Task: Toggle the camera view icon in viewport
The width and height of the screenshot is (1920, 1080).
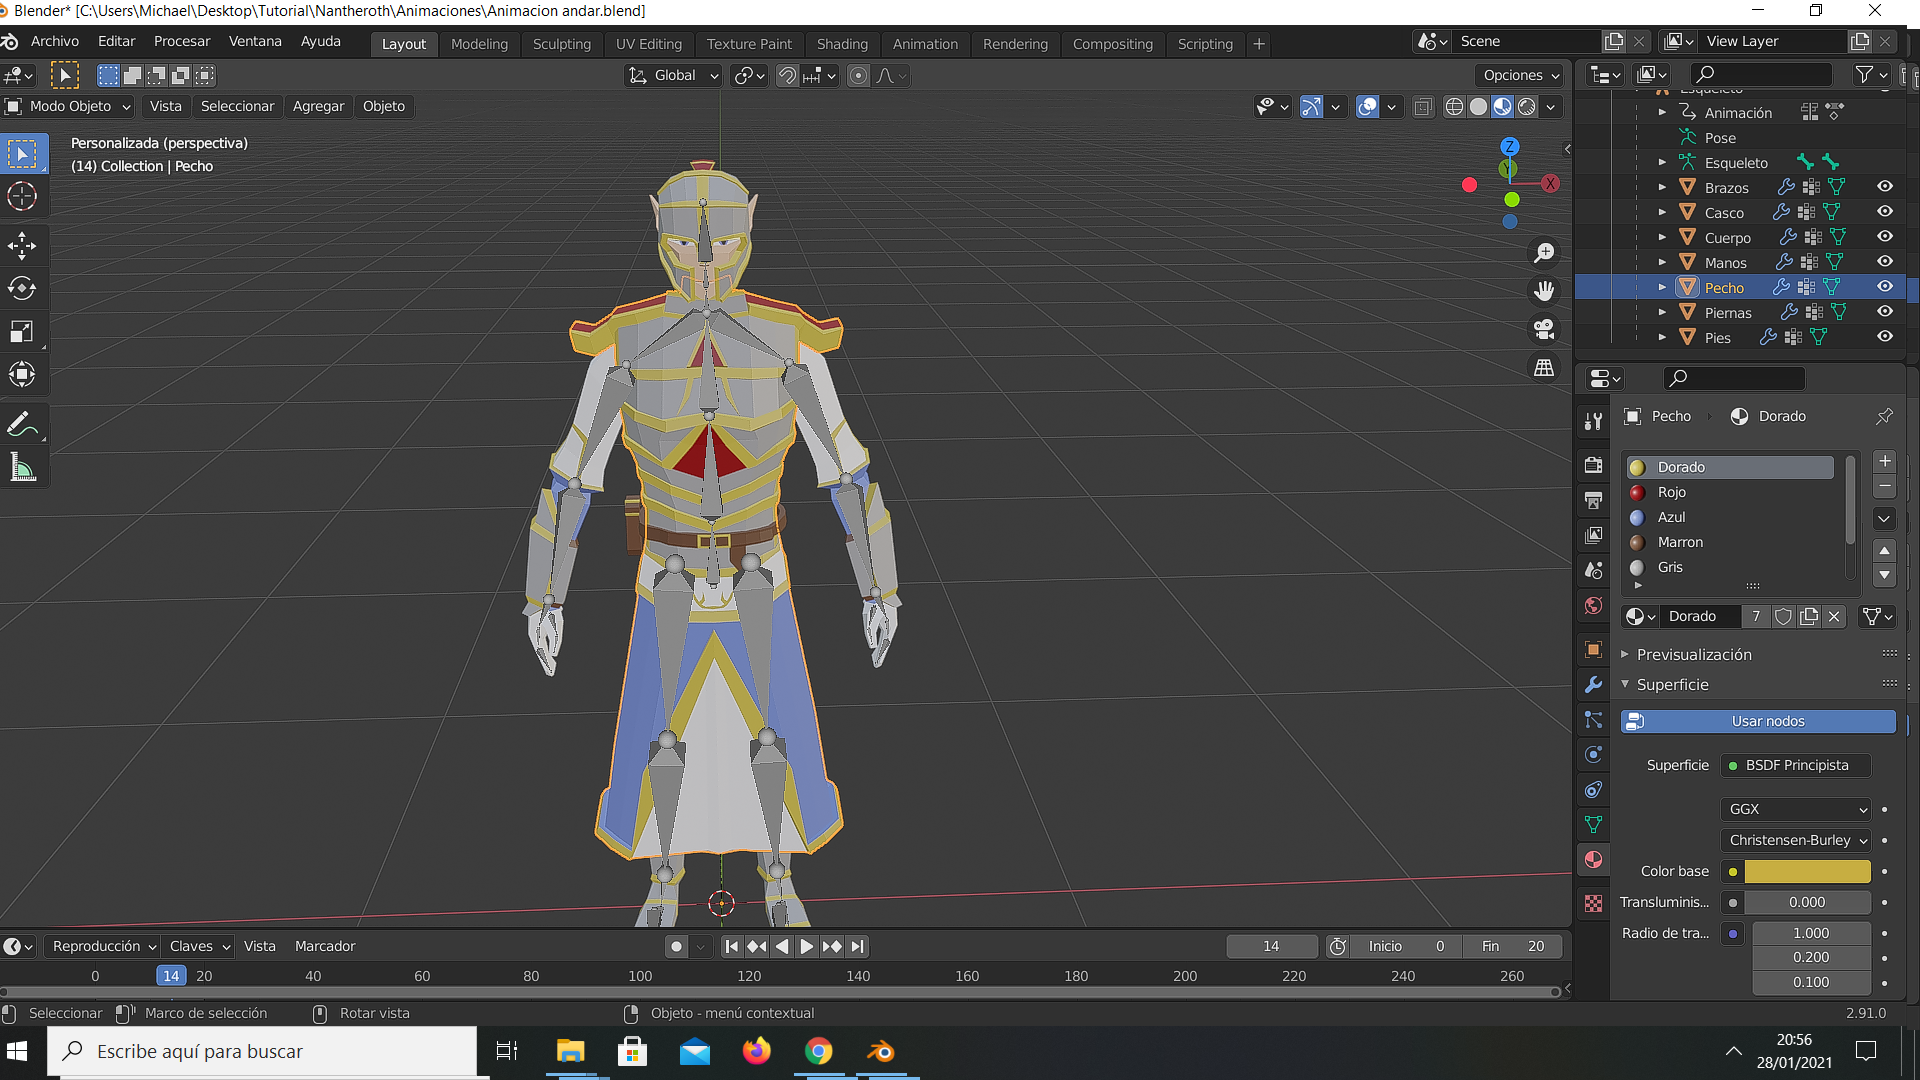Action: (x=1544, y=329)
